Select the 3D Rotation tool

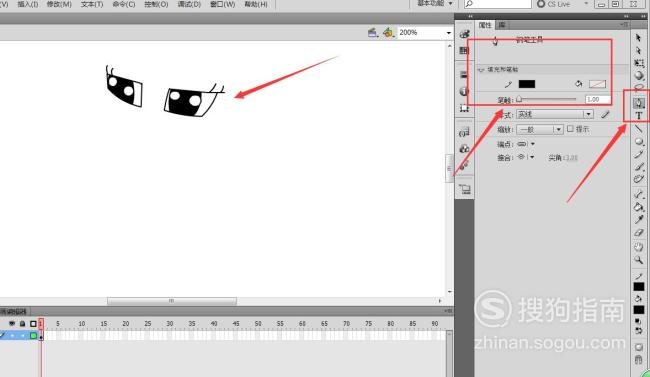tap(639, 75)
